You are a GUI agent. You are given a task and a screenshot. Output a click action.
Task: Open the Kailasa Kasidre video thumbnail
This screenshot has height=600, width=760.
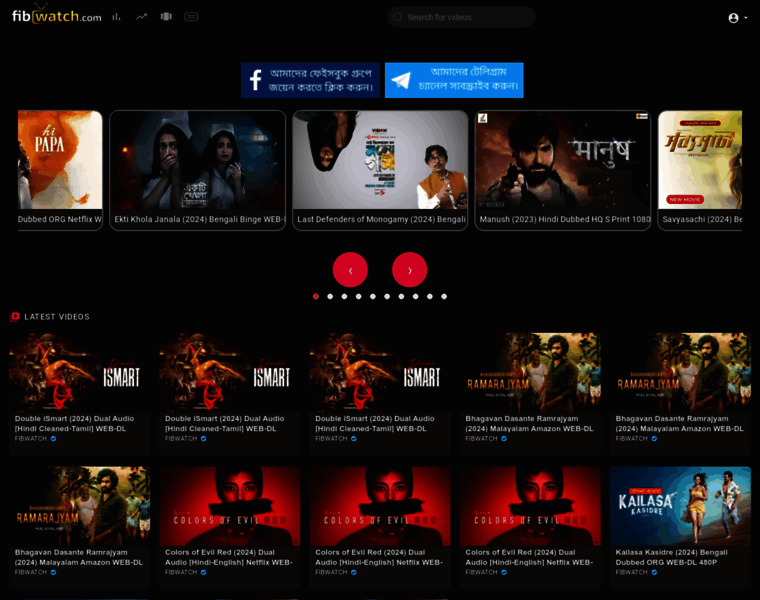pos(681,506)
